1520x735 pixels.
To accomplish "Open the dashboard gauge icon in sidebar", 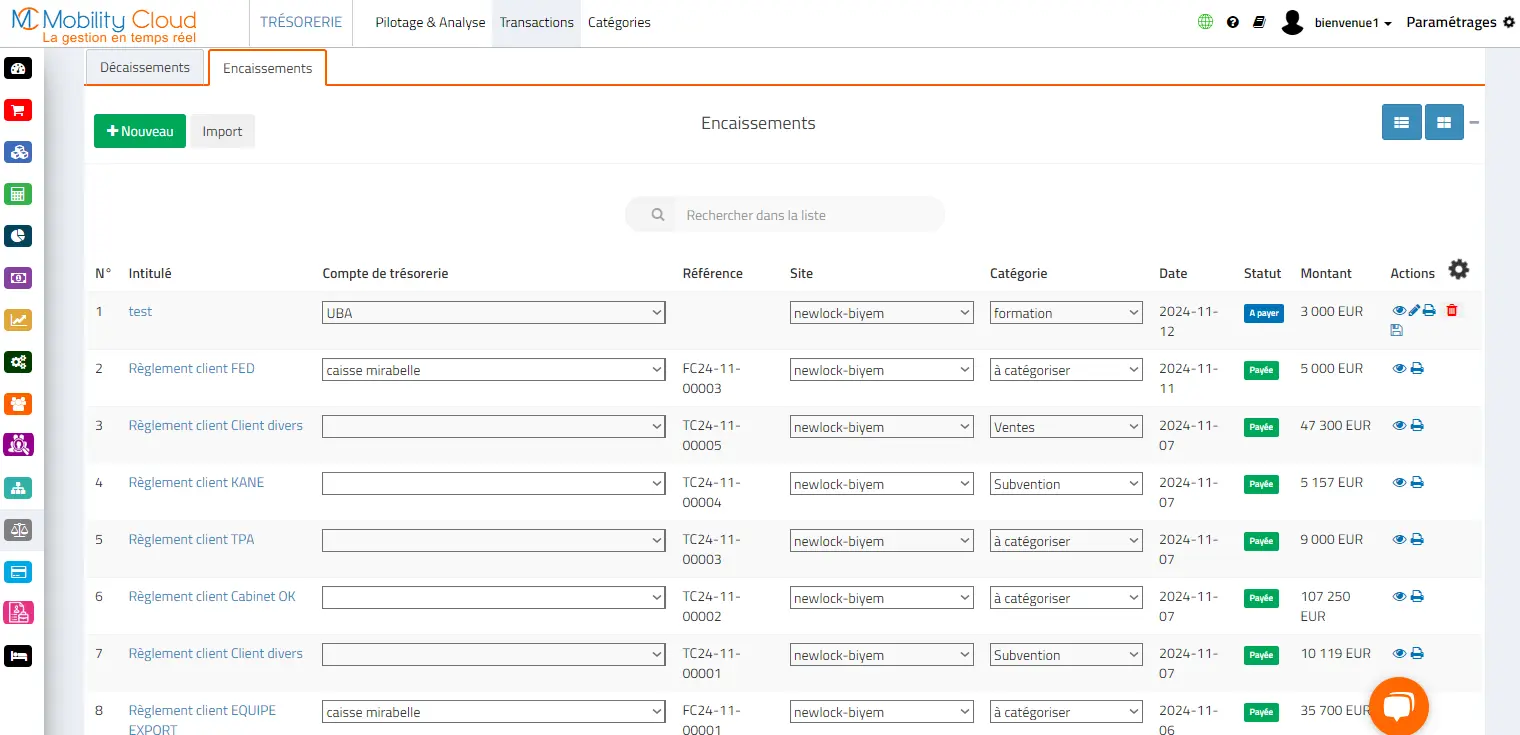I will 18,68.
